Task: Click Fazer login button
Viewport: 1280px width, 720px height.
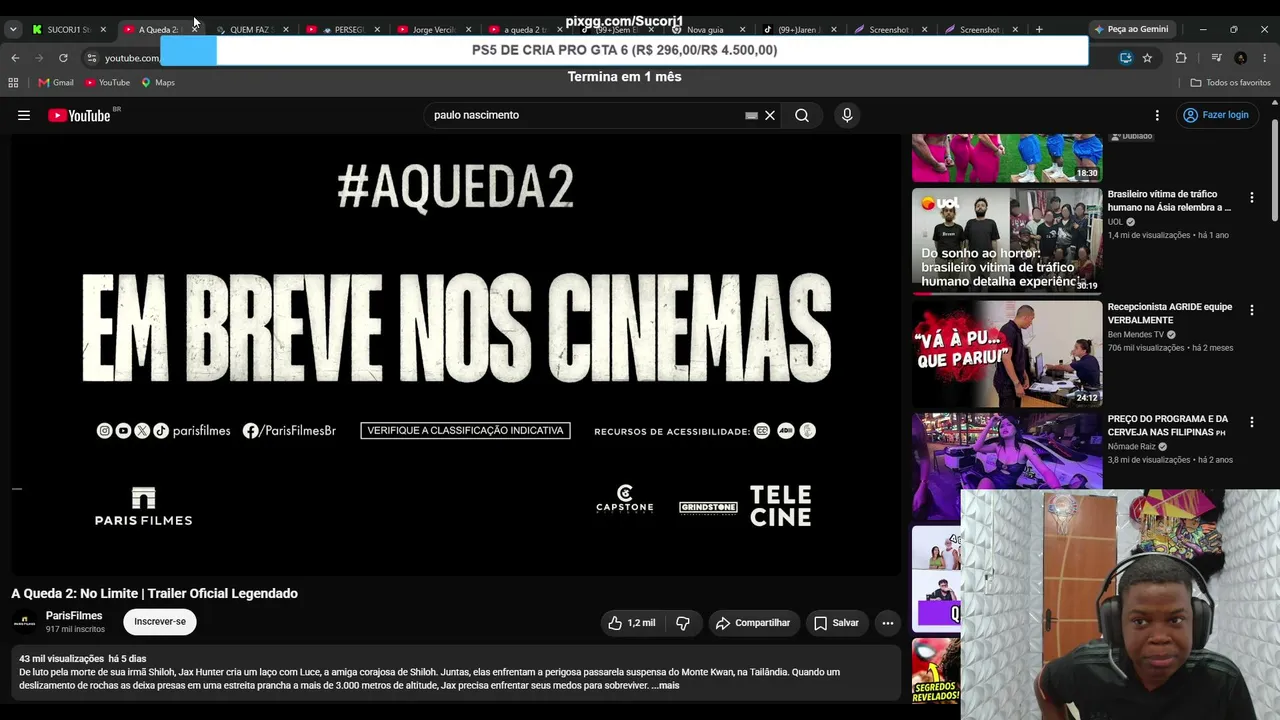Action: coord(1216,115)
